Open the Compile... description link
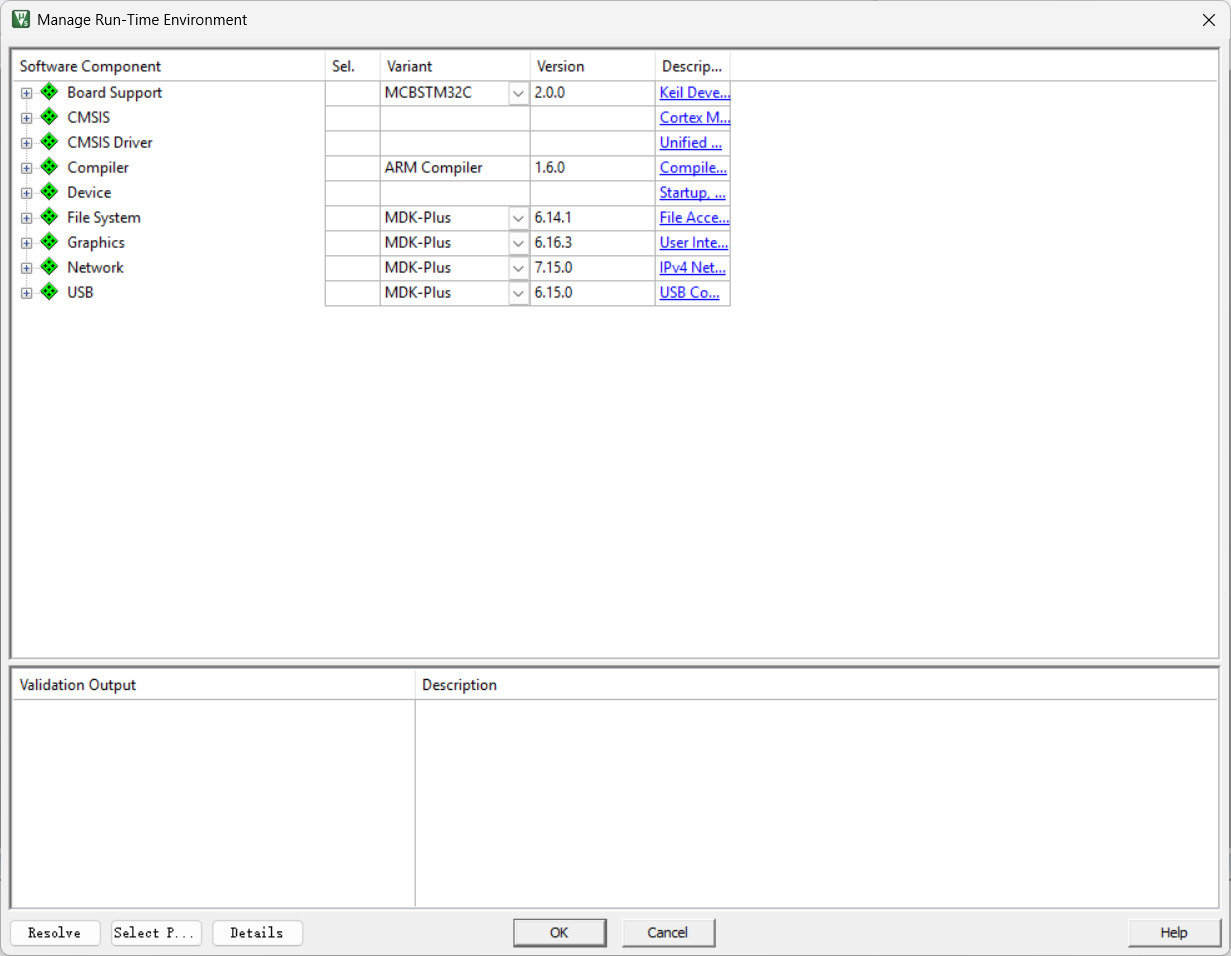Screen dimensions: 1231x956 coord(693,167)
